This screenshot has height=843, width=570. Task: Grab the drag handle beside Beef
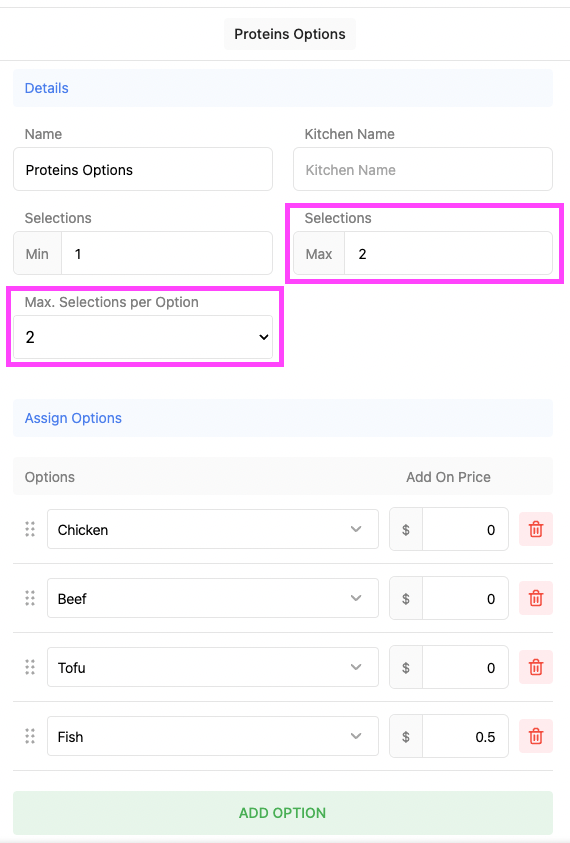(30, 598)
